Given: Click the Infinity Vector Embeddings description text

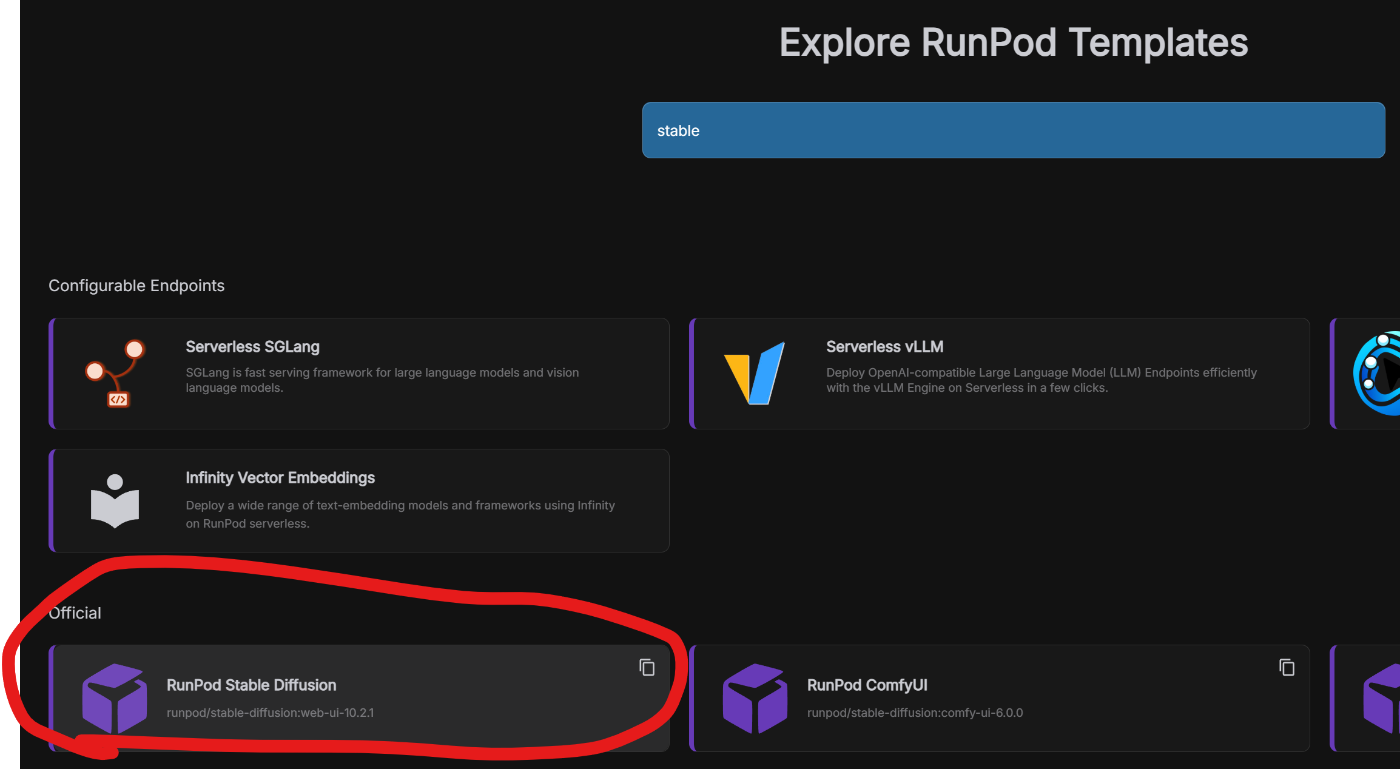Looking at the screenshot, I should (x=400, y=514).
